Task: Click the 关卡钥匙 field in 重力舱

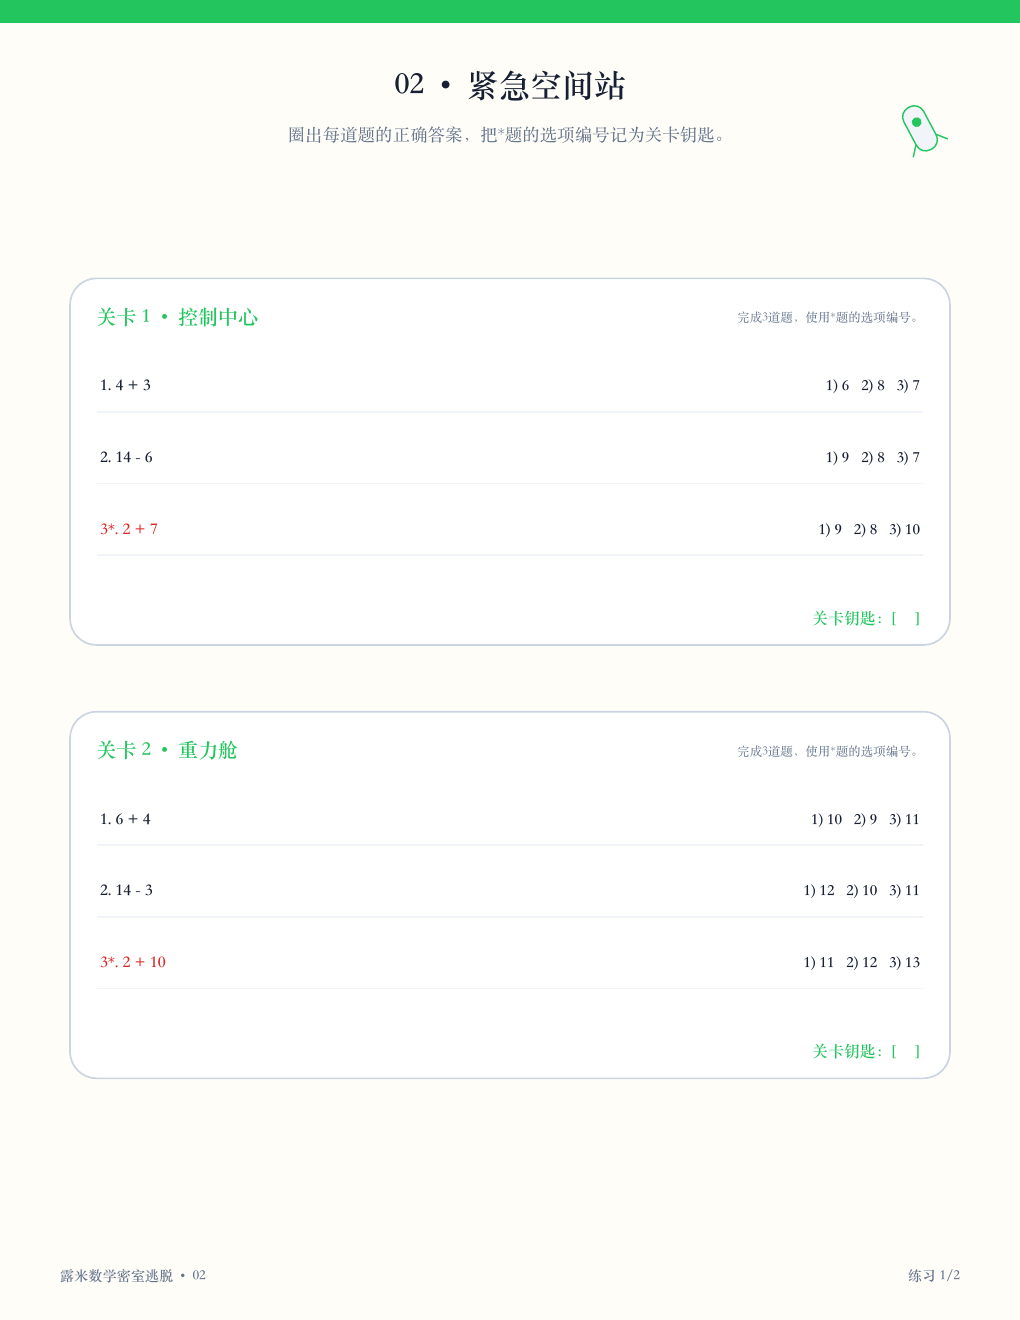Action: coord(866,1052)
